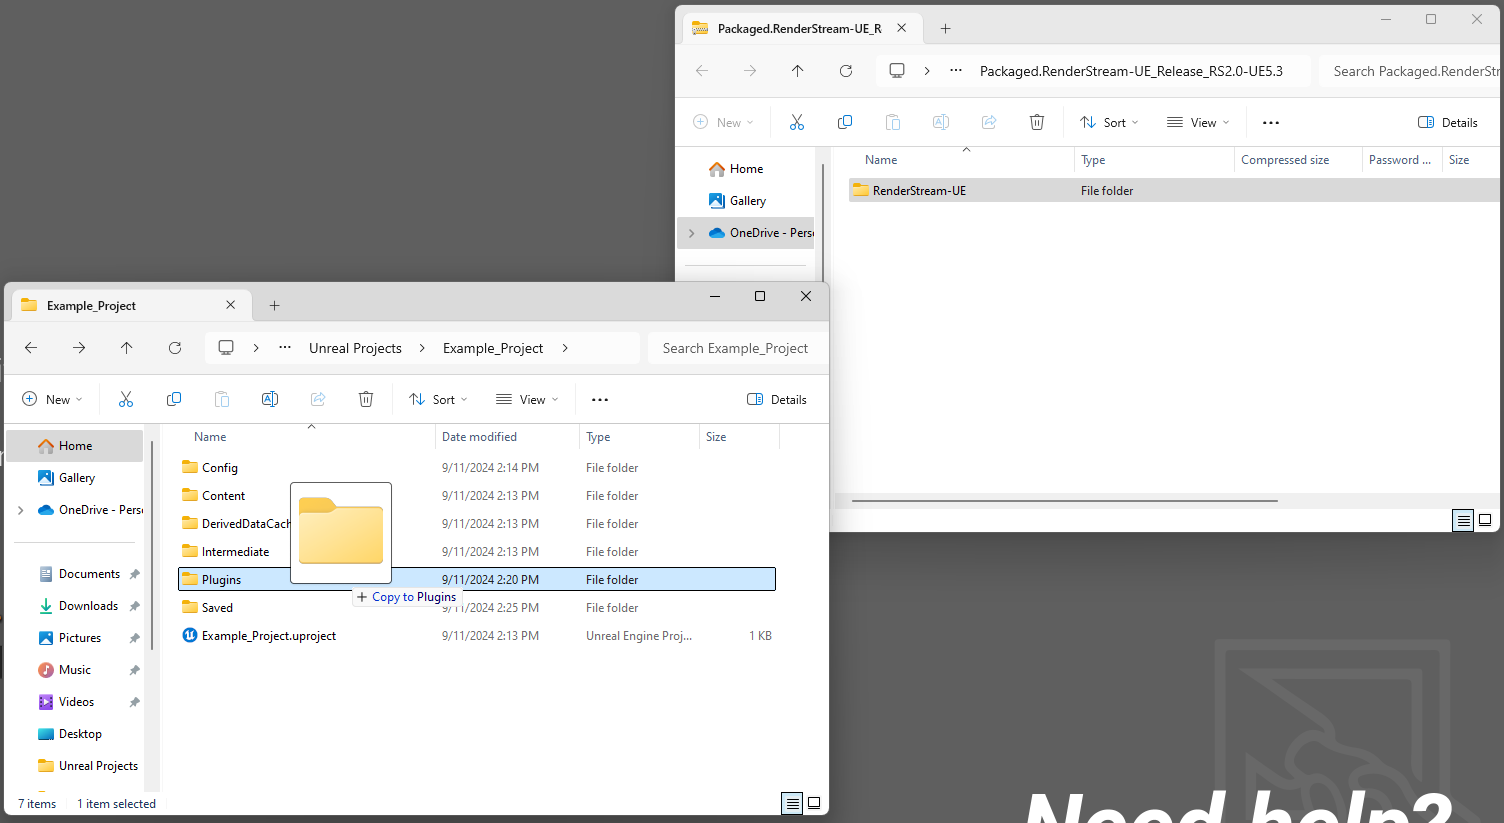
Task: Open Sort dropdown in Example_Project toolbar
Action: pos(438,399)
